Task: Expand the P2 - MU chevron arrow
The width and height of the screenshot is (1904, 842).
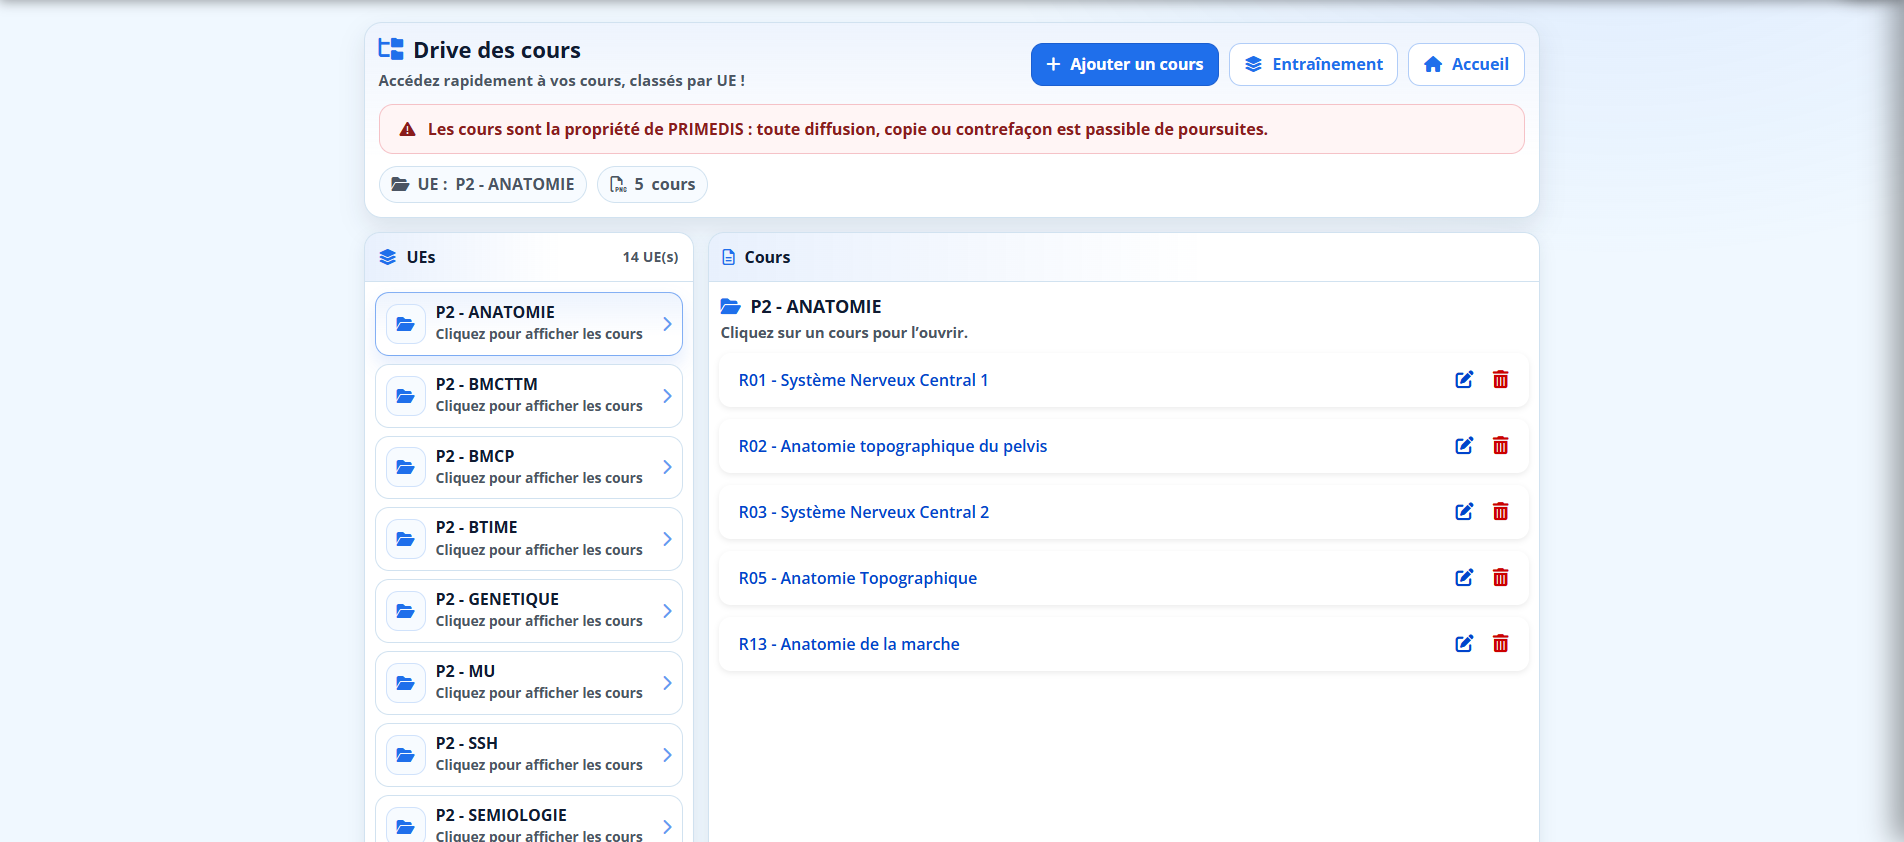Action: tap(667, 683)
